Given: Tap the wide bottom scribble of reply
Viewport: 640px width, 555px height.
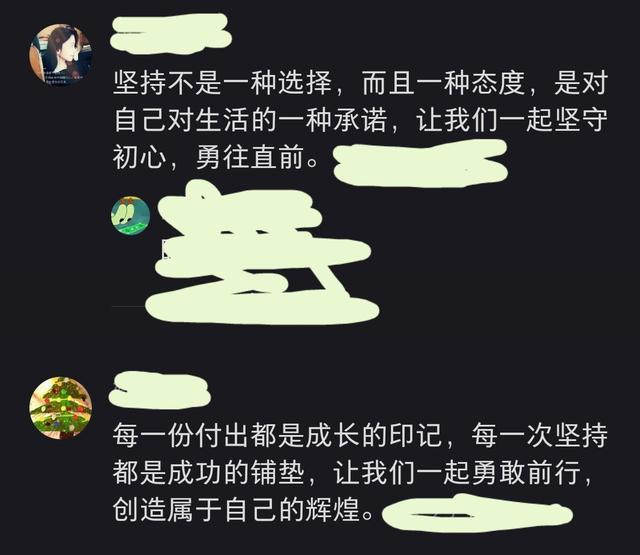Looking at the screenshot, I should pyautogui.click(x=262, y=308).
